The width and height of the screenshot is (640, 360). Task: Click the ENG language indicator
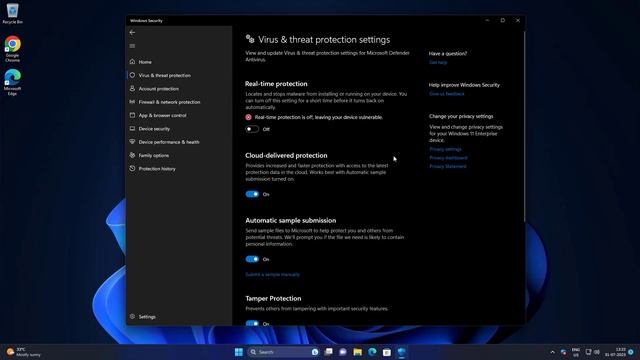pyautogui.click(x=576, y=352)
